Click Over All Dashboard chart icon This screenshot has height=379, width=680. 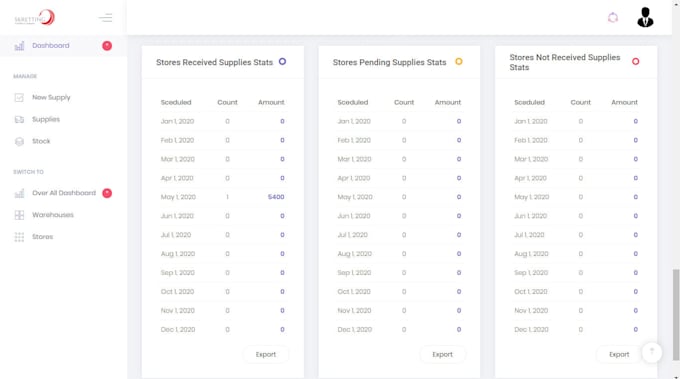(x=19, y=193)
